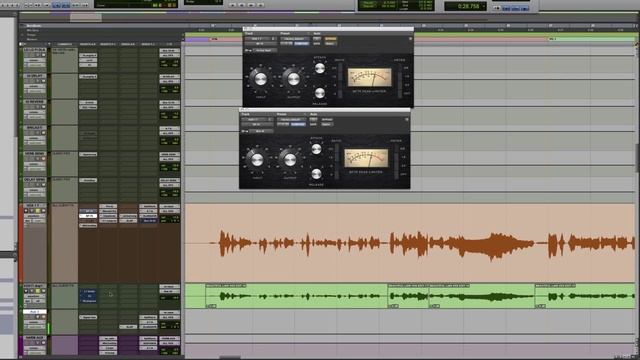The width and height of the screenshot is (640, 360).
Task: Select ratio 4 in bottom BF76
Action: (331, 174)
